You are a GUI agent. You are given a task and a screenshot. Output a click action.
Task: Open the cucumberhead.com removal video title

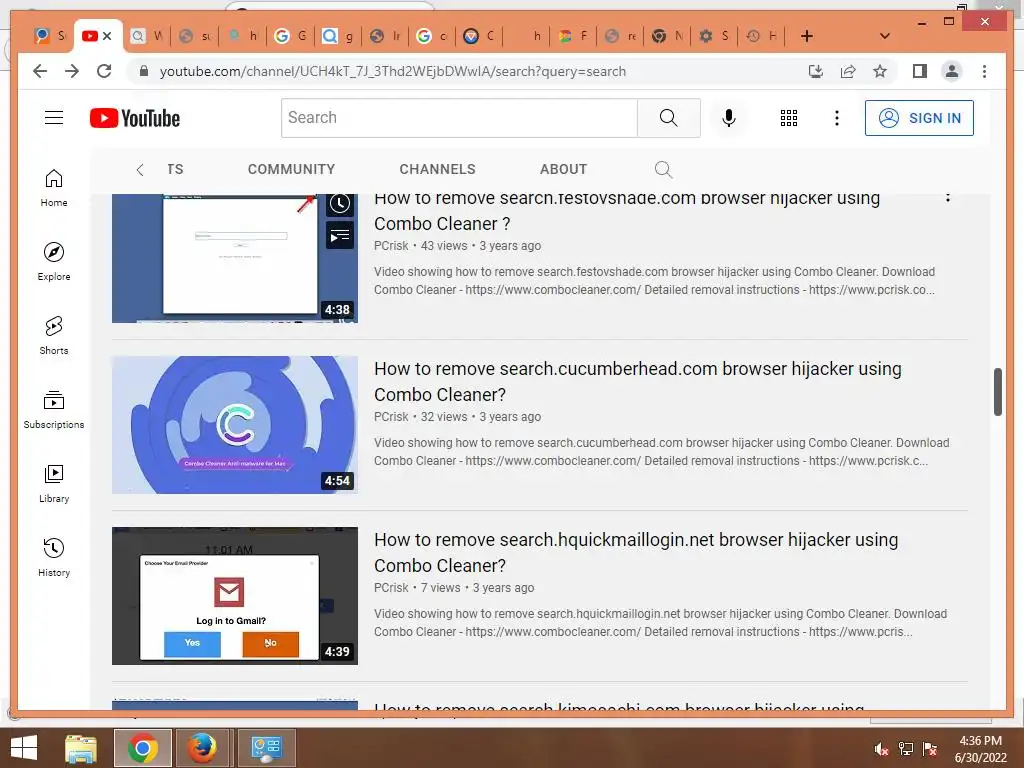click(637, 381)
